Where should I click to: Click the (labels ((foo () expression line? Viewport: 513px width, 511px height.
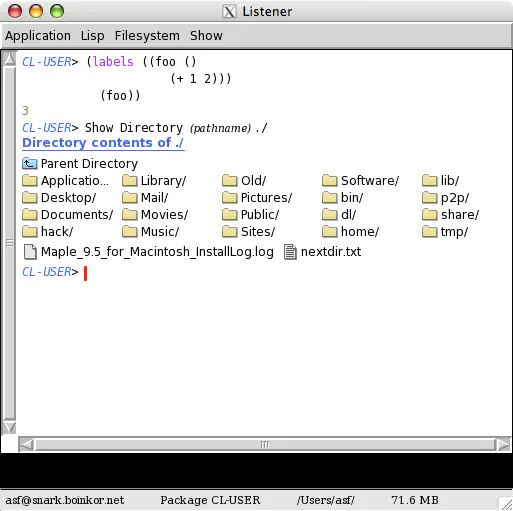pos(141,62)
